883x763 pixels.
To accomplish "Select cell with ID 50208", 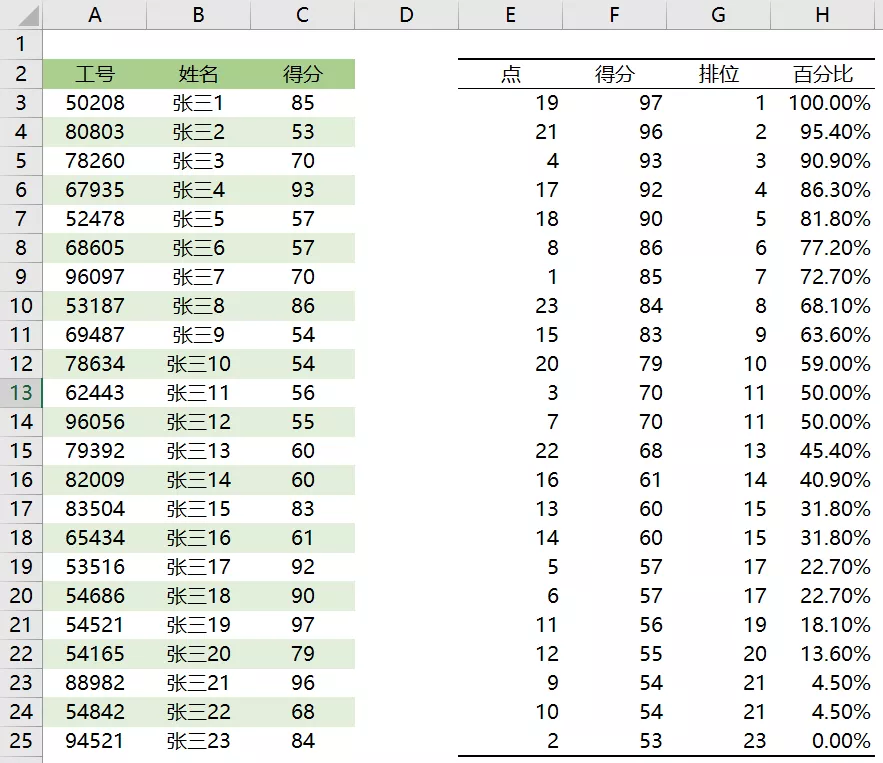I will coord(95,102).
